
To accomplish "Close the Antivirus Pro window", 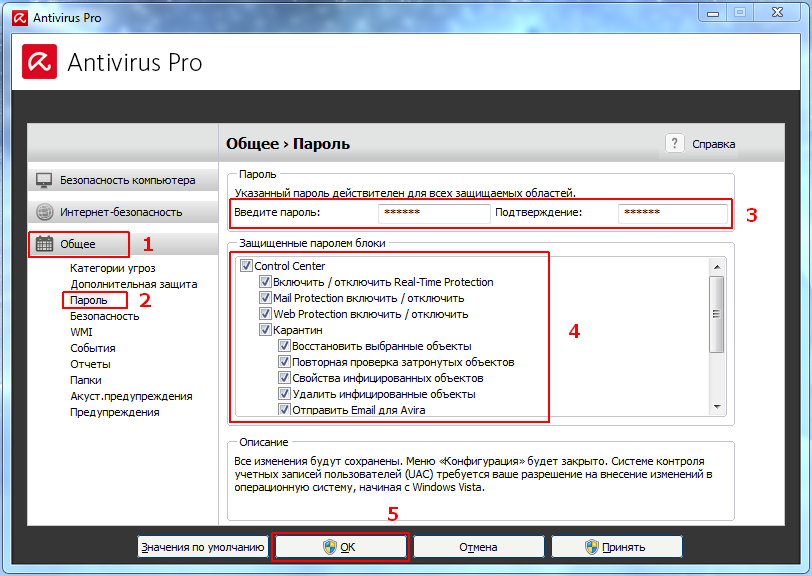I will tap(777, 12).
